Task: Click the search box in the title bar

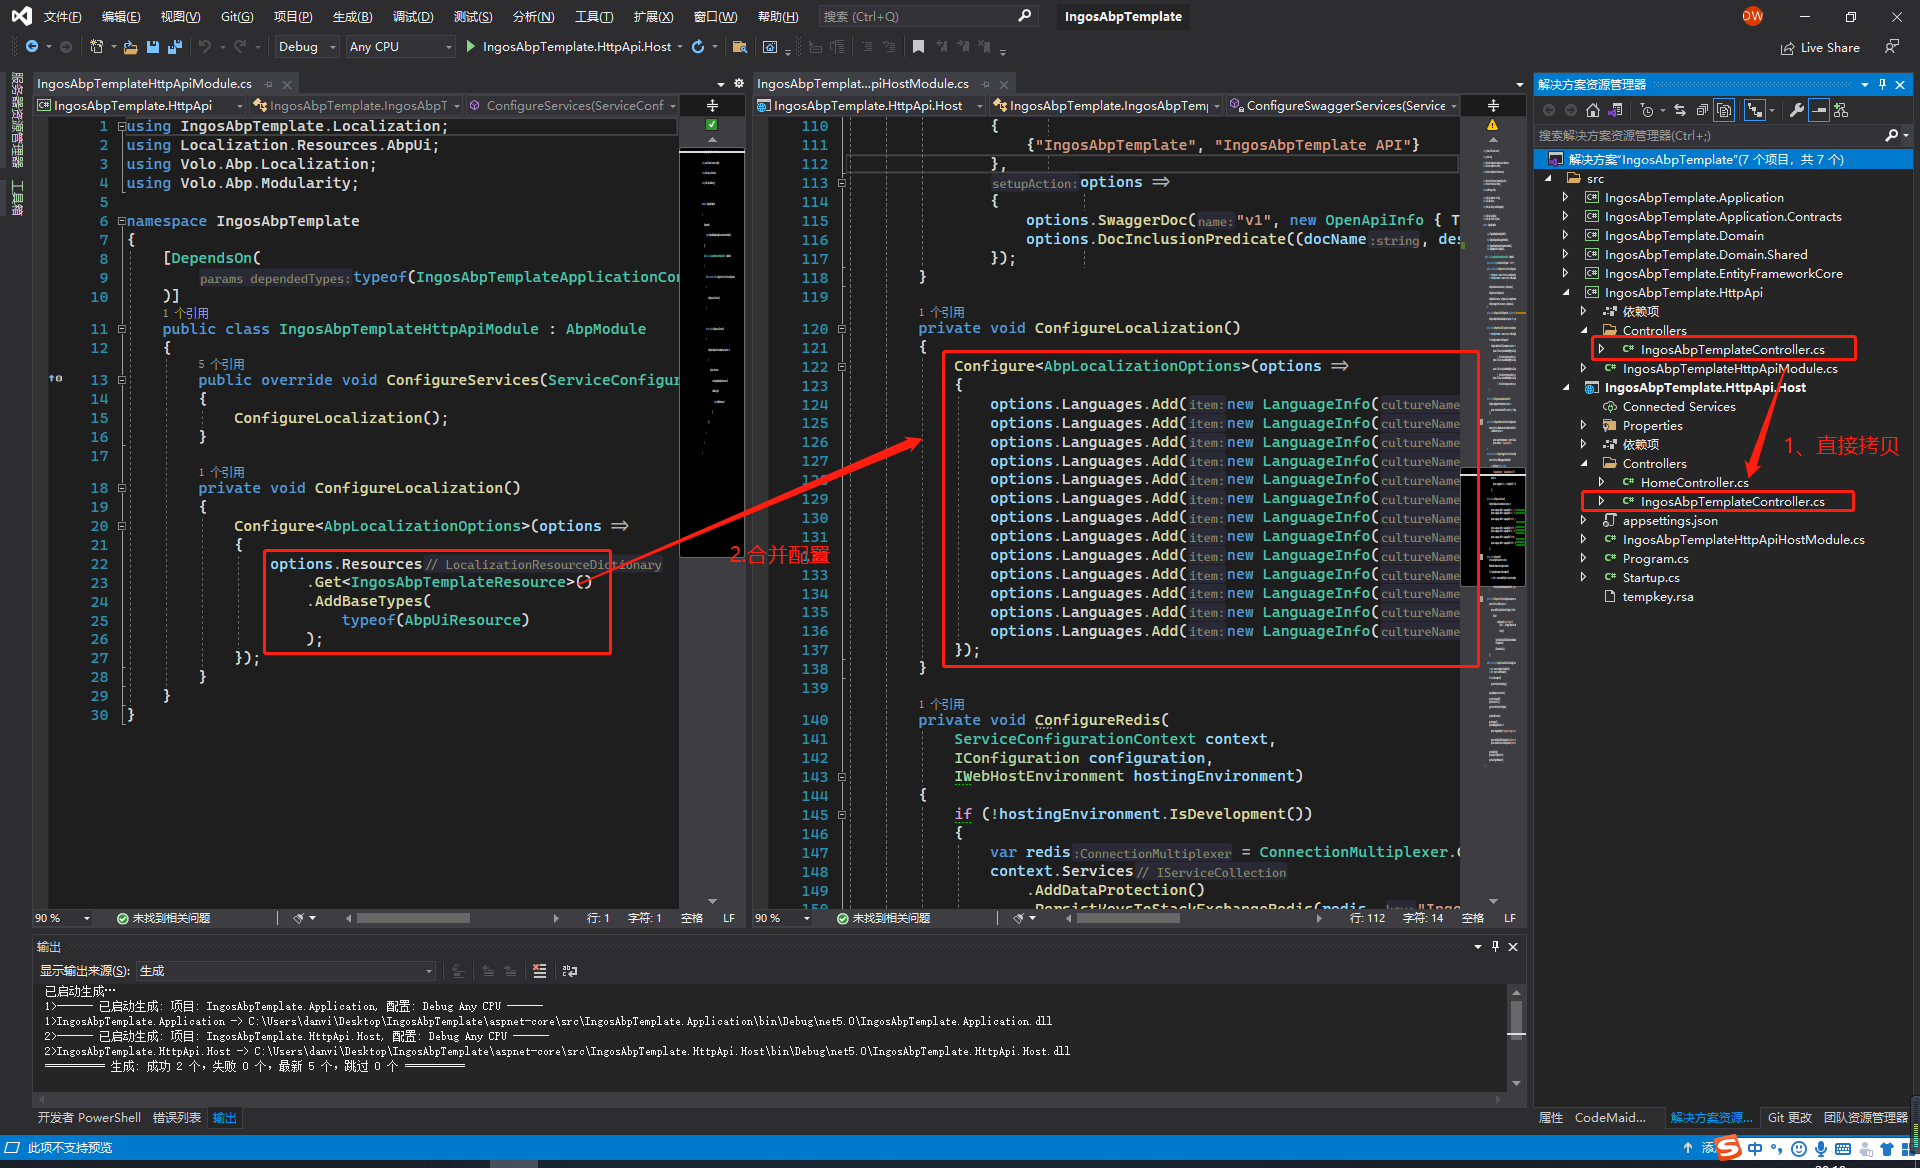Action: coord(926,16)
